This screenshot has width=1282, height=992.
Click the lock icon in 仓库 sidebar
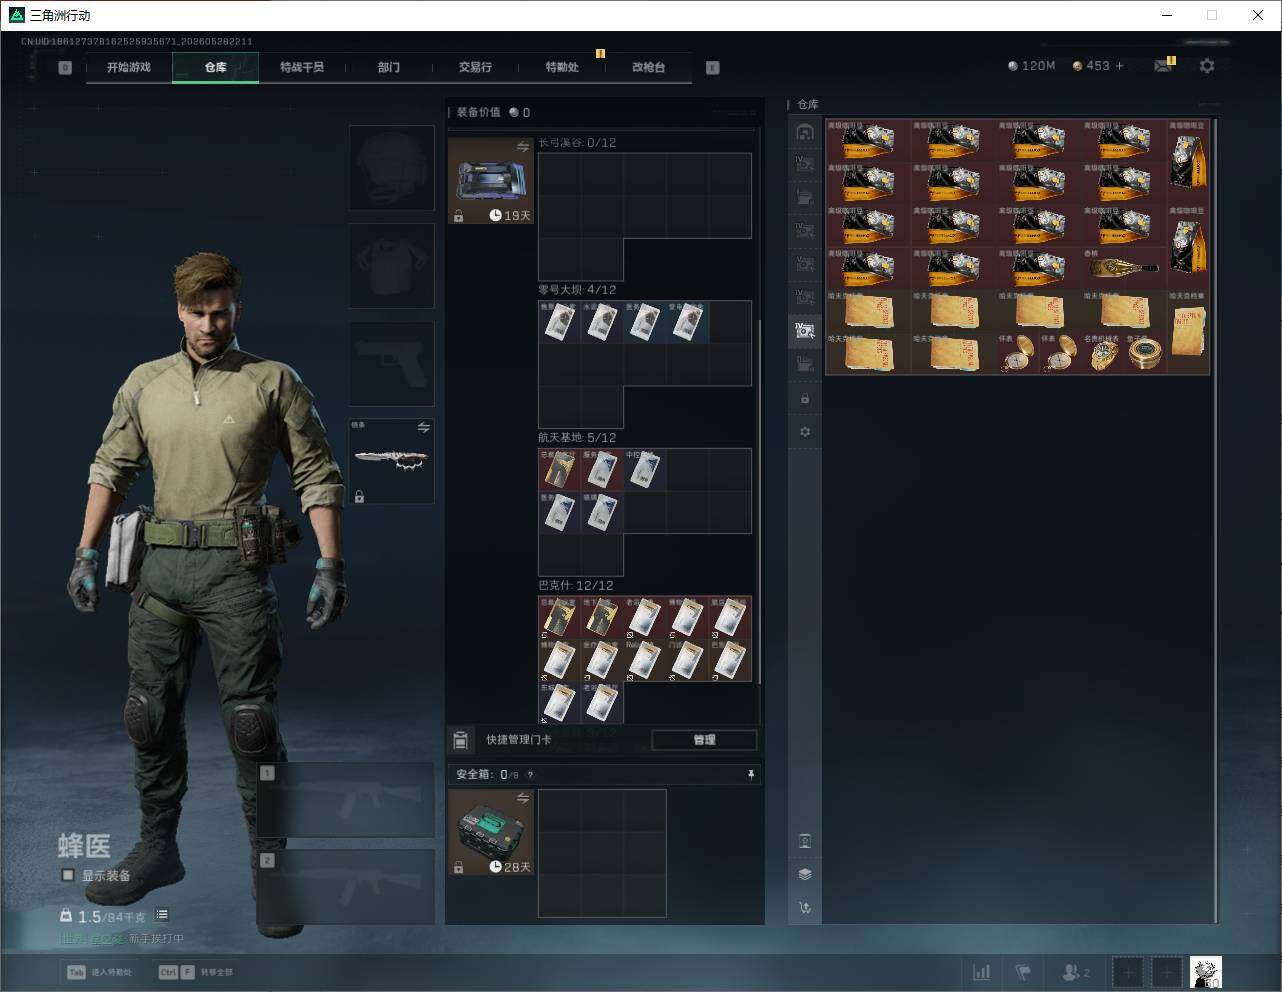point(805,399)
